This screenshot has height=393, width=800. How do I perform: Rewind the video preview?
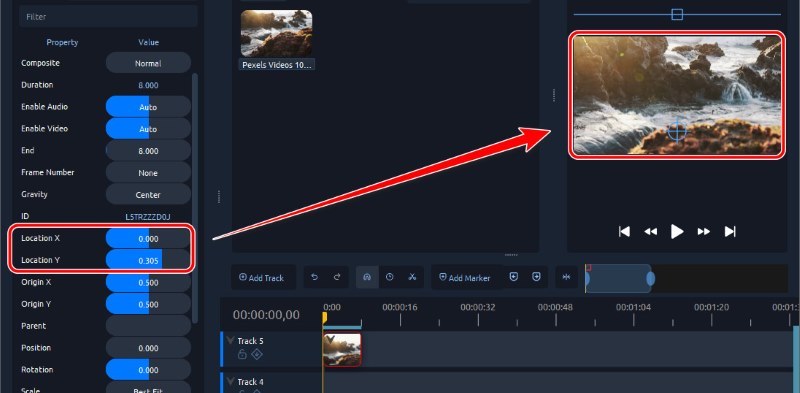[651, 232]
